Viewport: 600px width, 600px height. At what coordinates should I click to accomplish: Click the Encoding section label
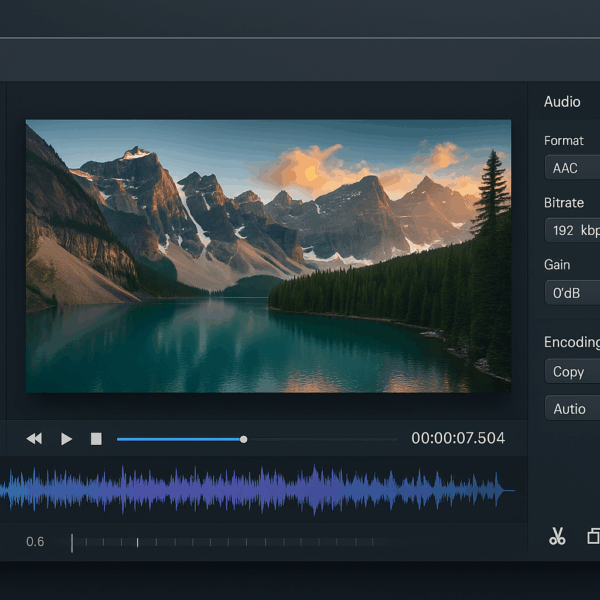(572, 342)
